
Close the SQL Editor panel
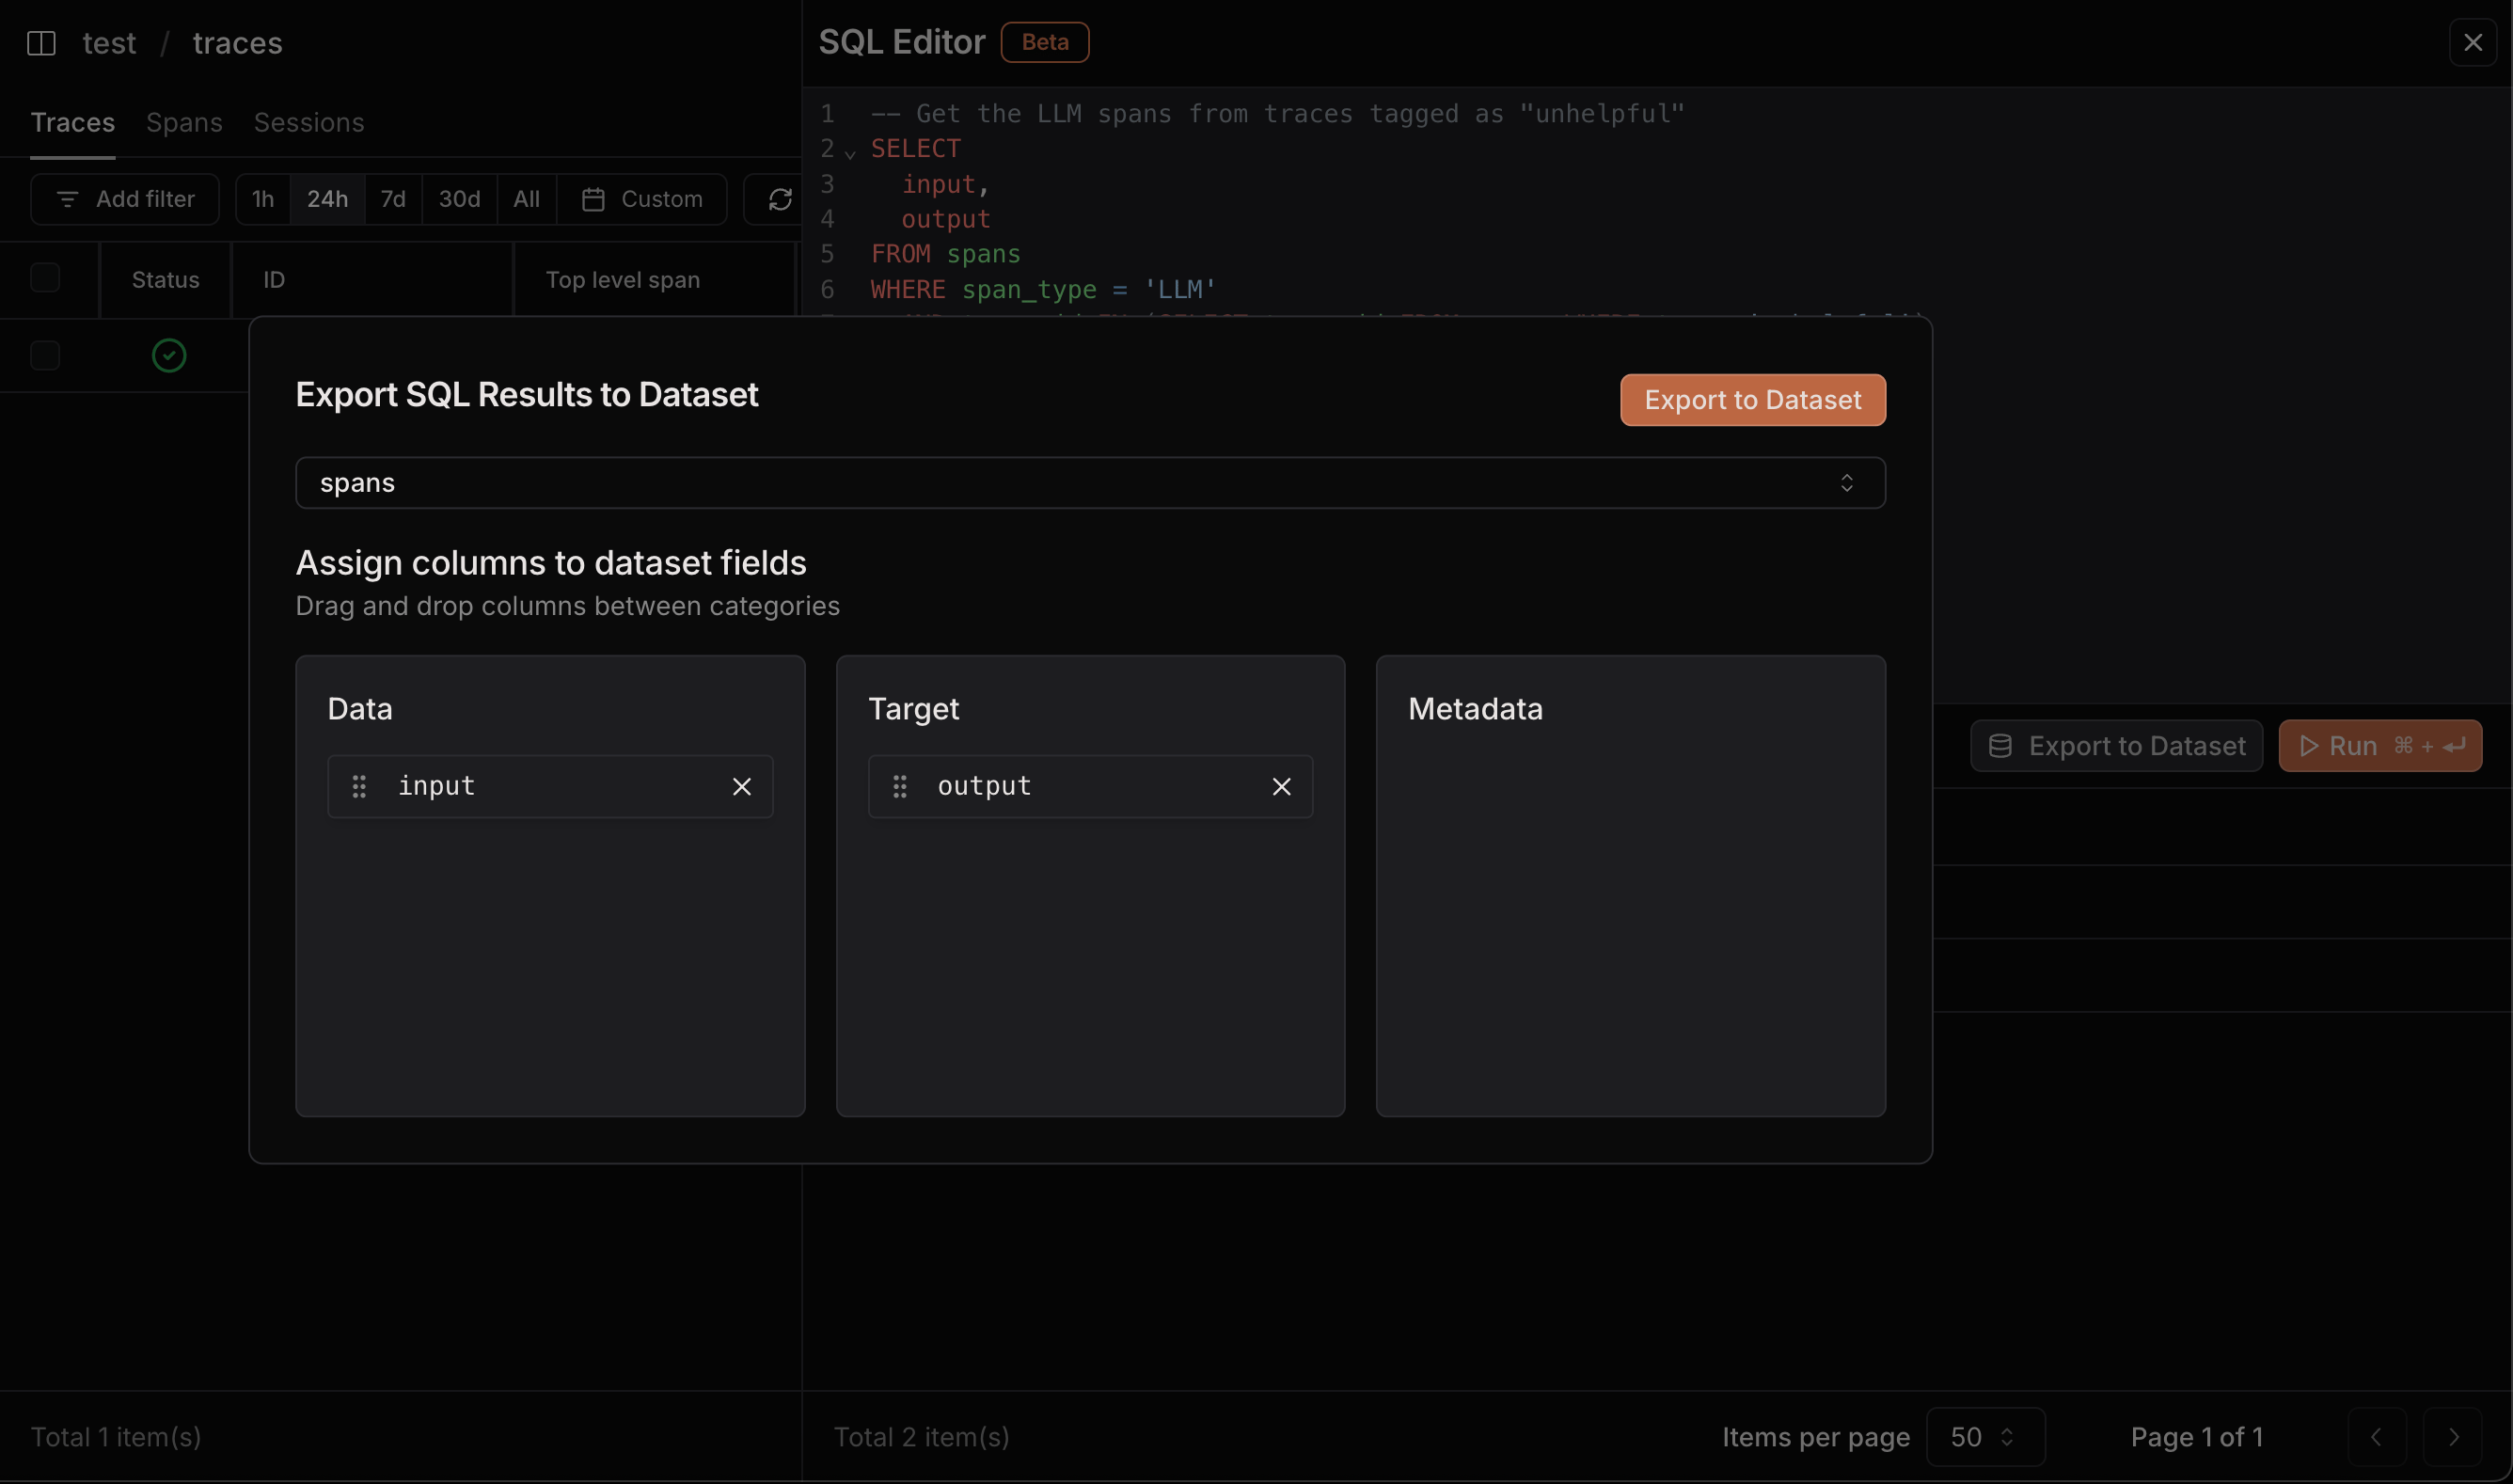click(x=2472, y=43)
